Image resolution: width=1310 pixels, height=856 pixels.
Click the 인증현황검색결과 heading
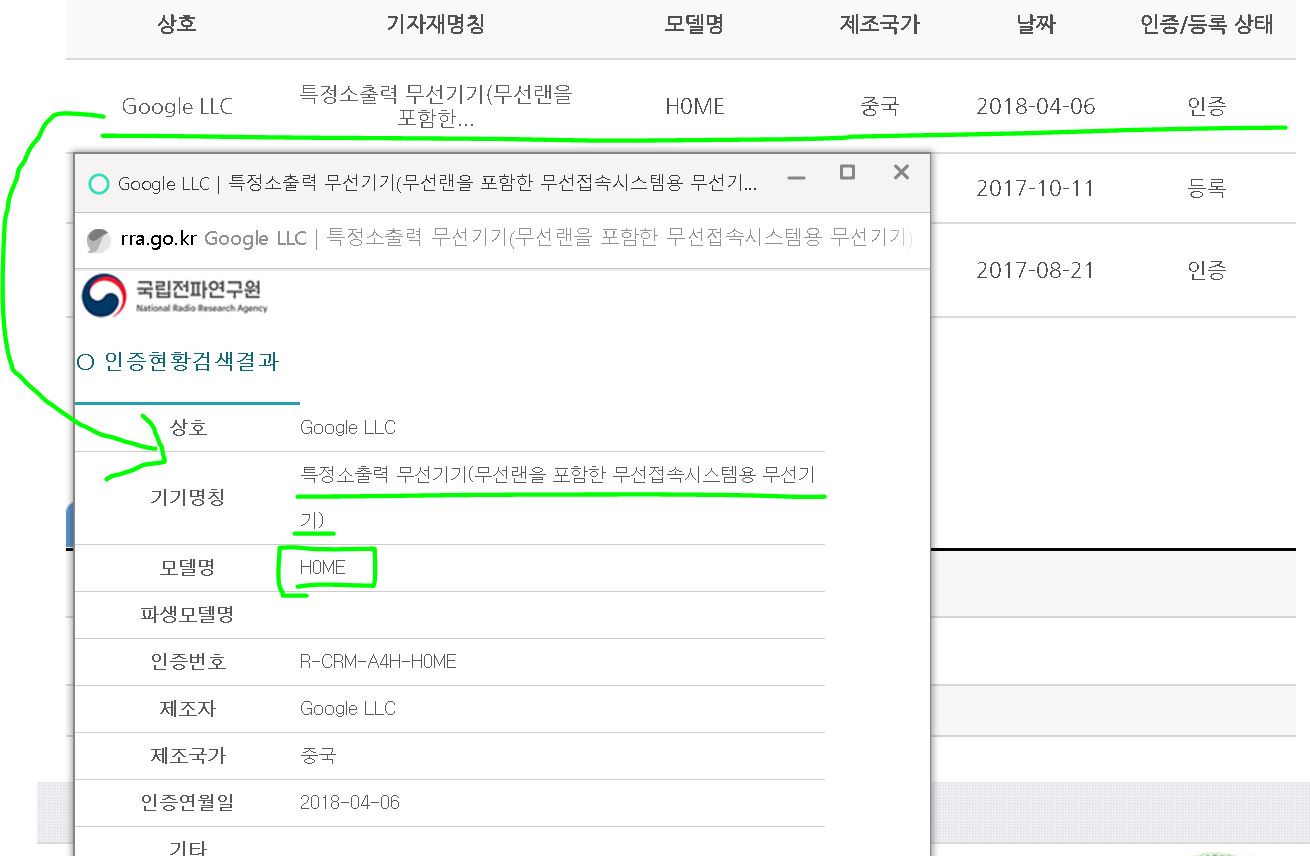[190, 362]
